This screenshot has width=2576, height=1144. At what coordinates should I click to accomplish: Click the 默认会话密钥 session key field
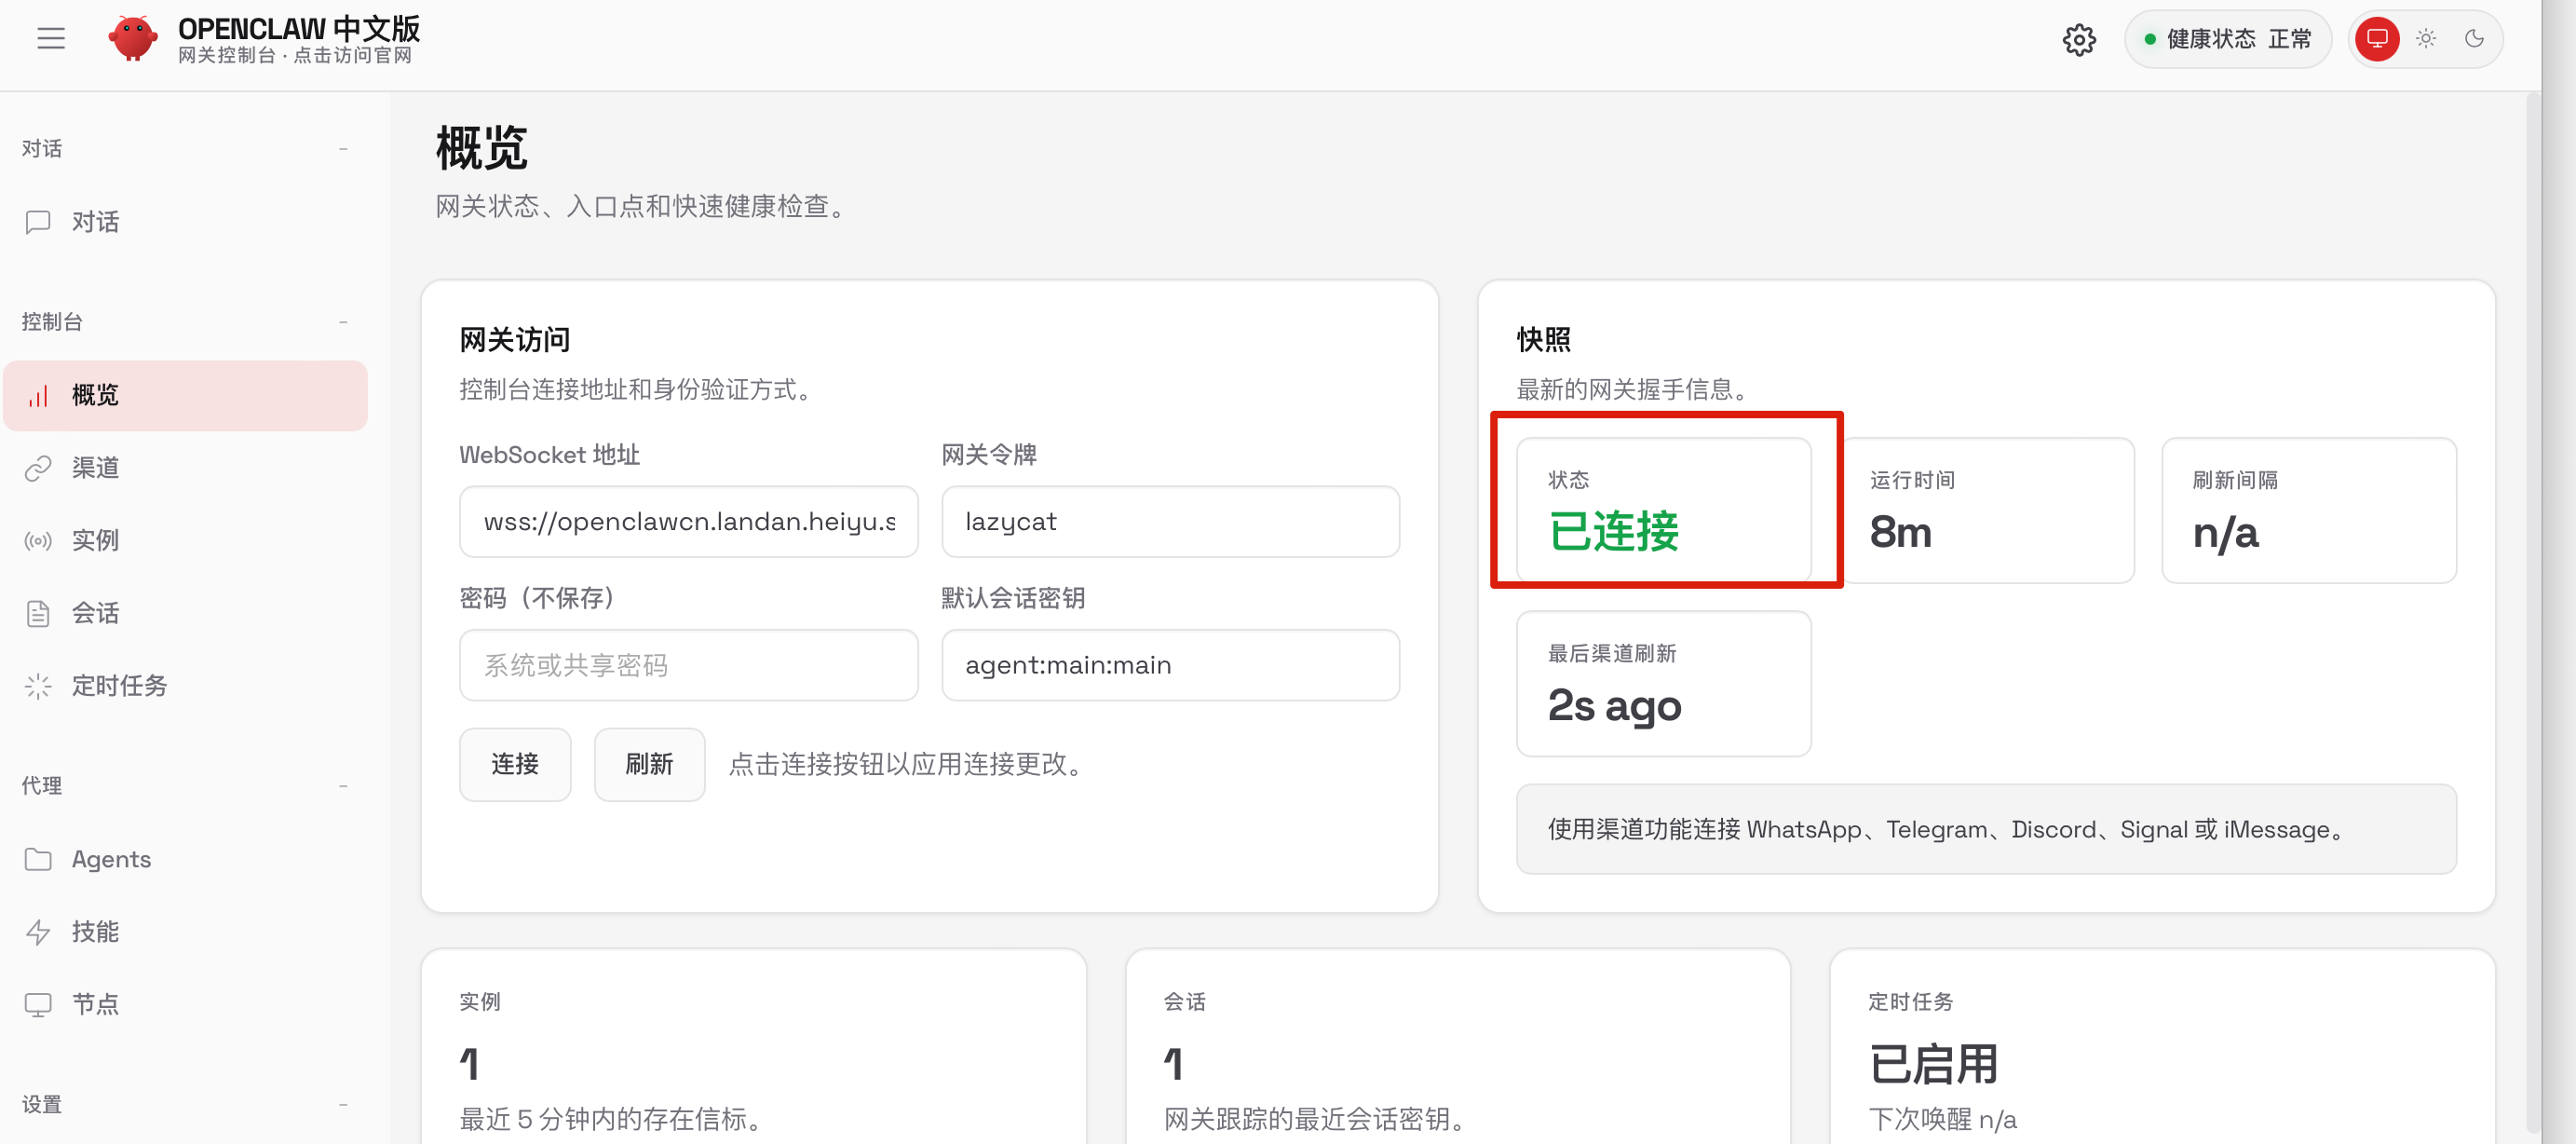(x=1170, y=665)
